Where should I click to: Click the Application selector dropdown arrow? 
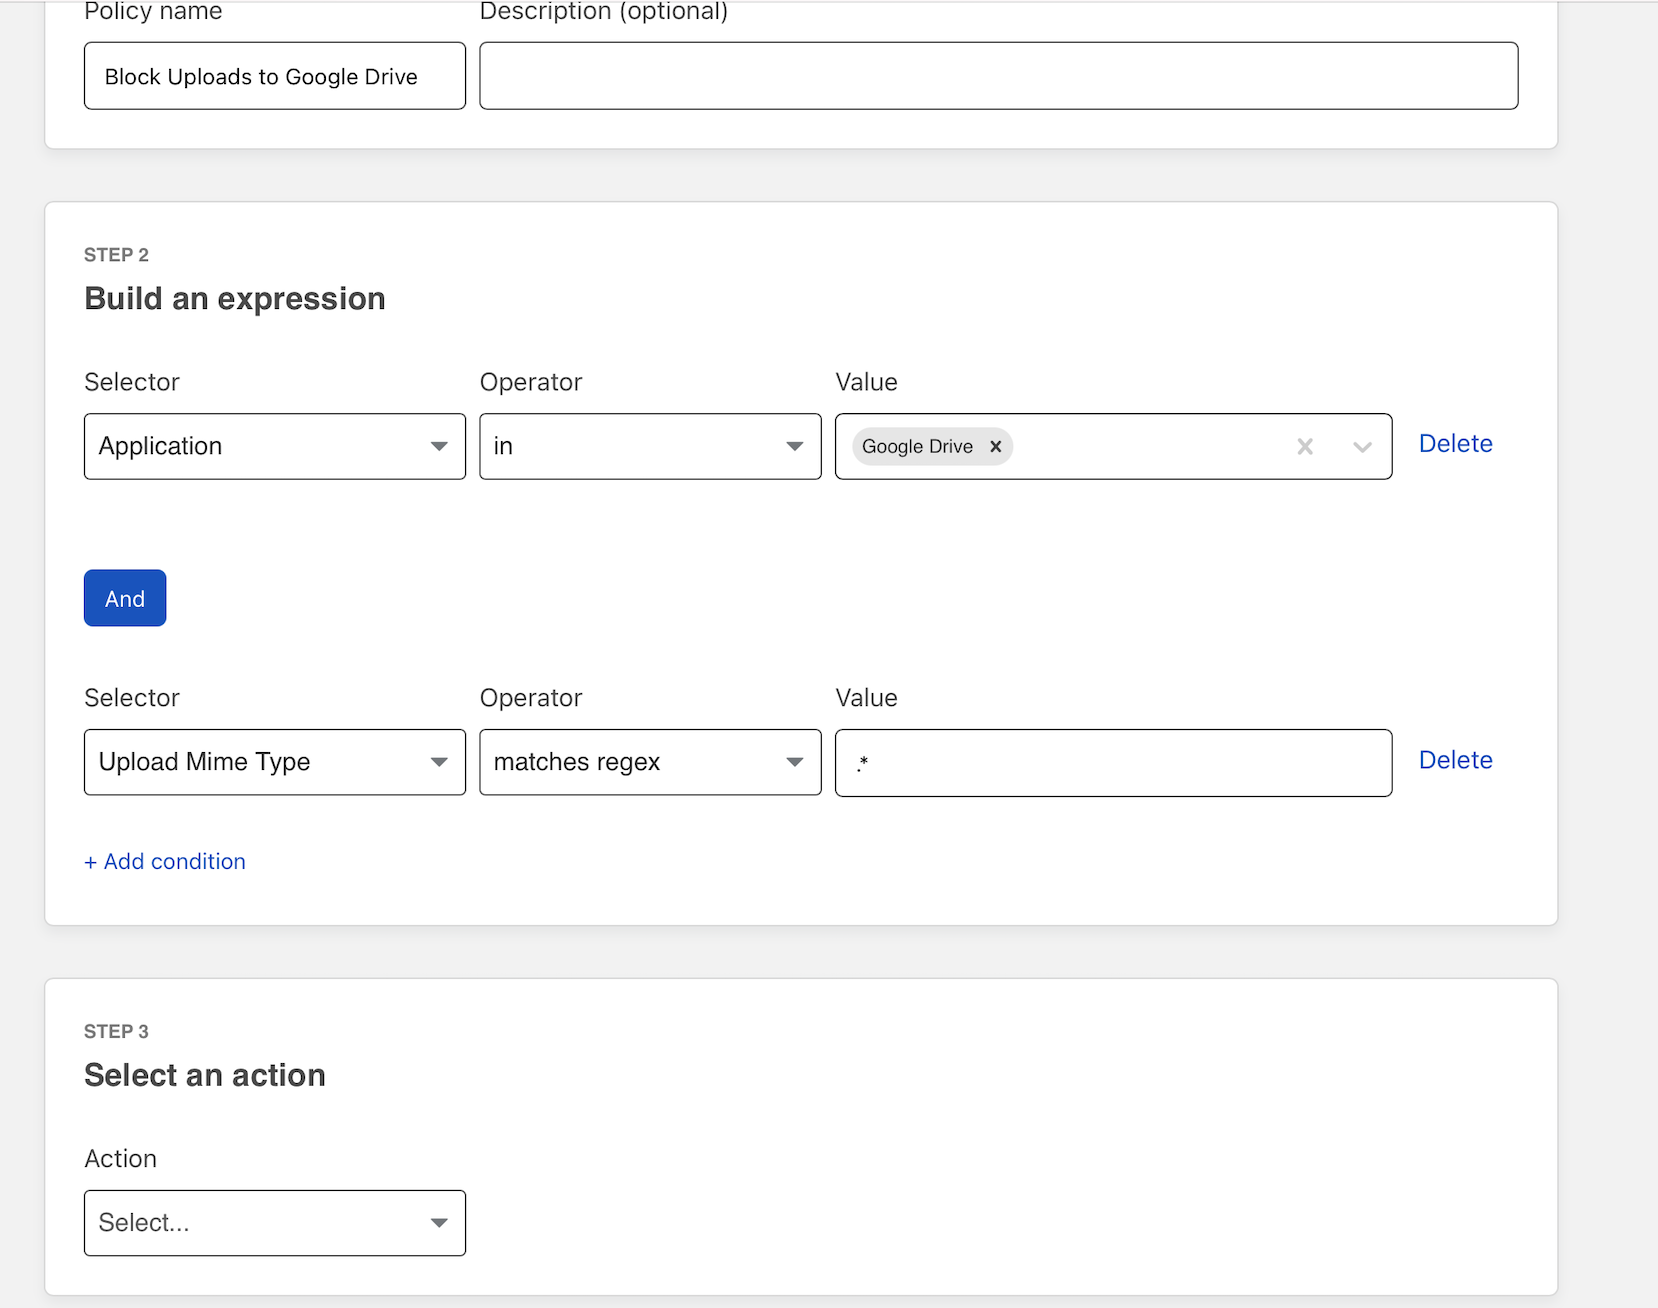[440, 447]
